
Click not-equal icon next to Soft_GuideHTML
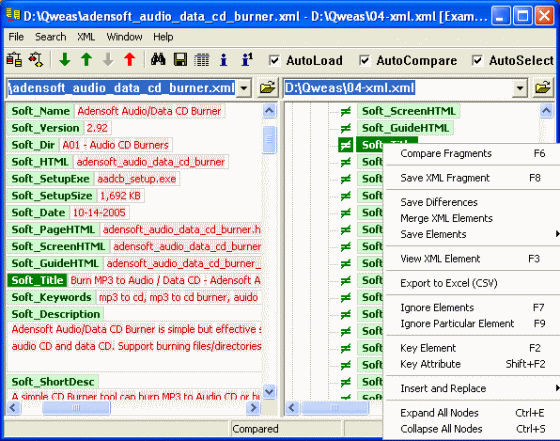pyautogui.click(x=345, y=128)
